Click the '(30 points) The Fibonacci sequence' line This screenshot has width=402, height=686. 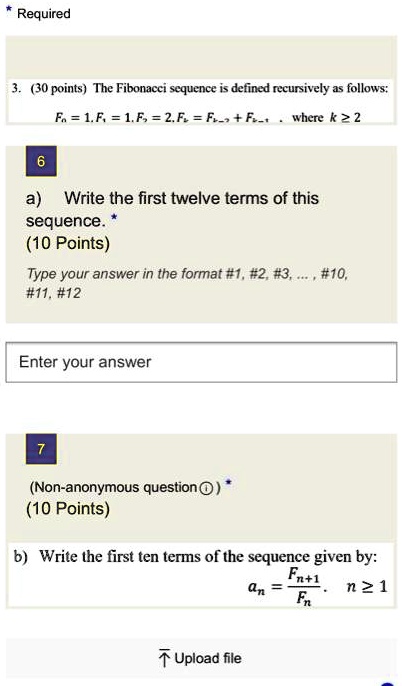coord(200,89)
